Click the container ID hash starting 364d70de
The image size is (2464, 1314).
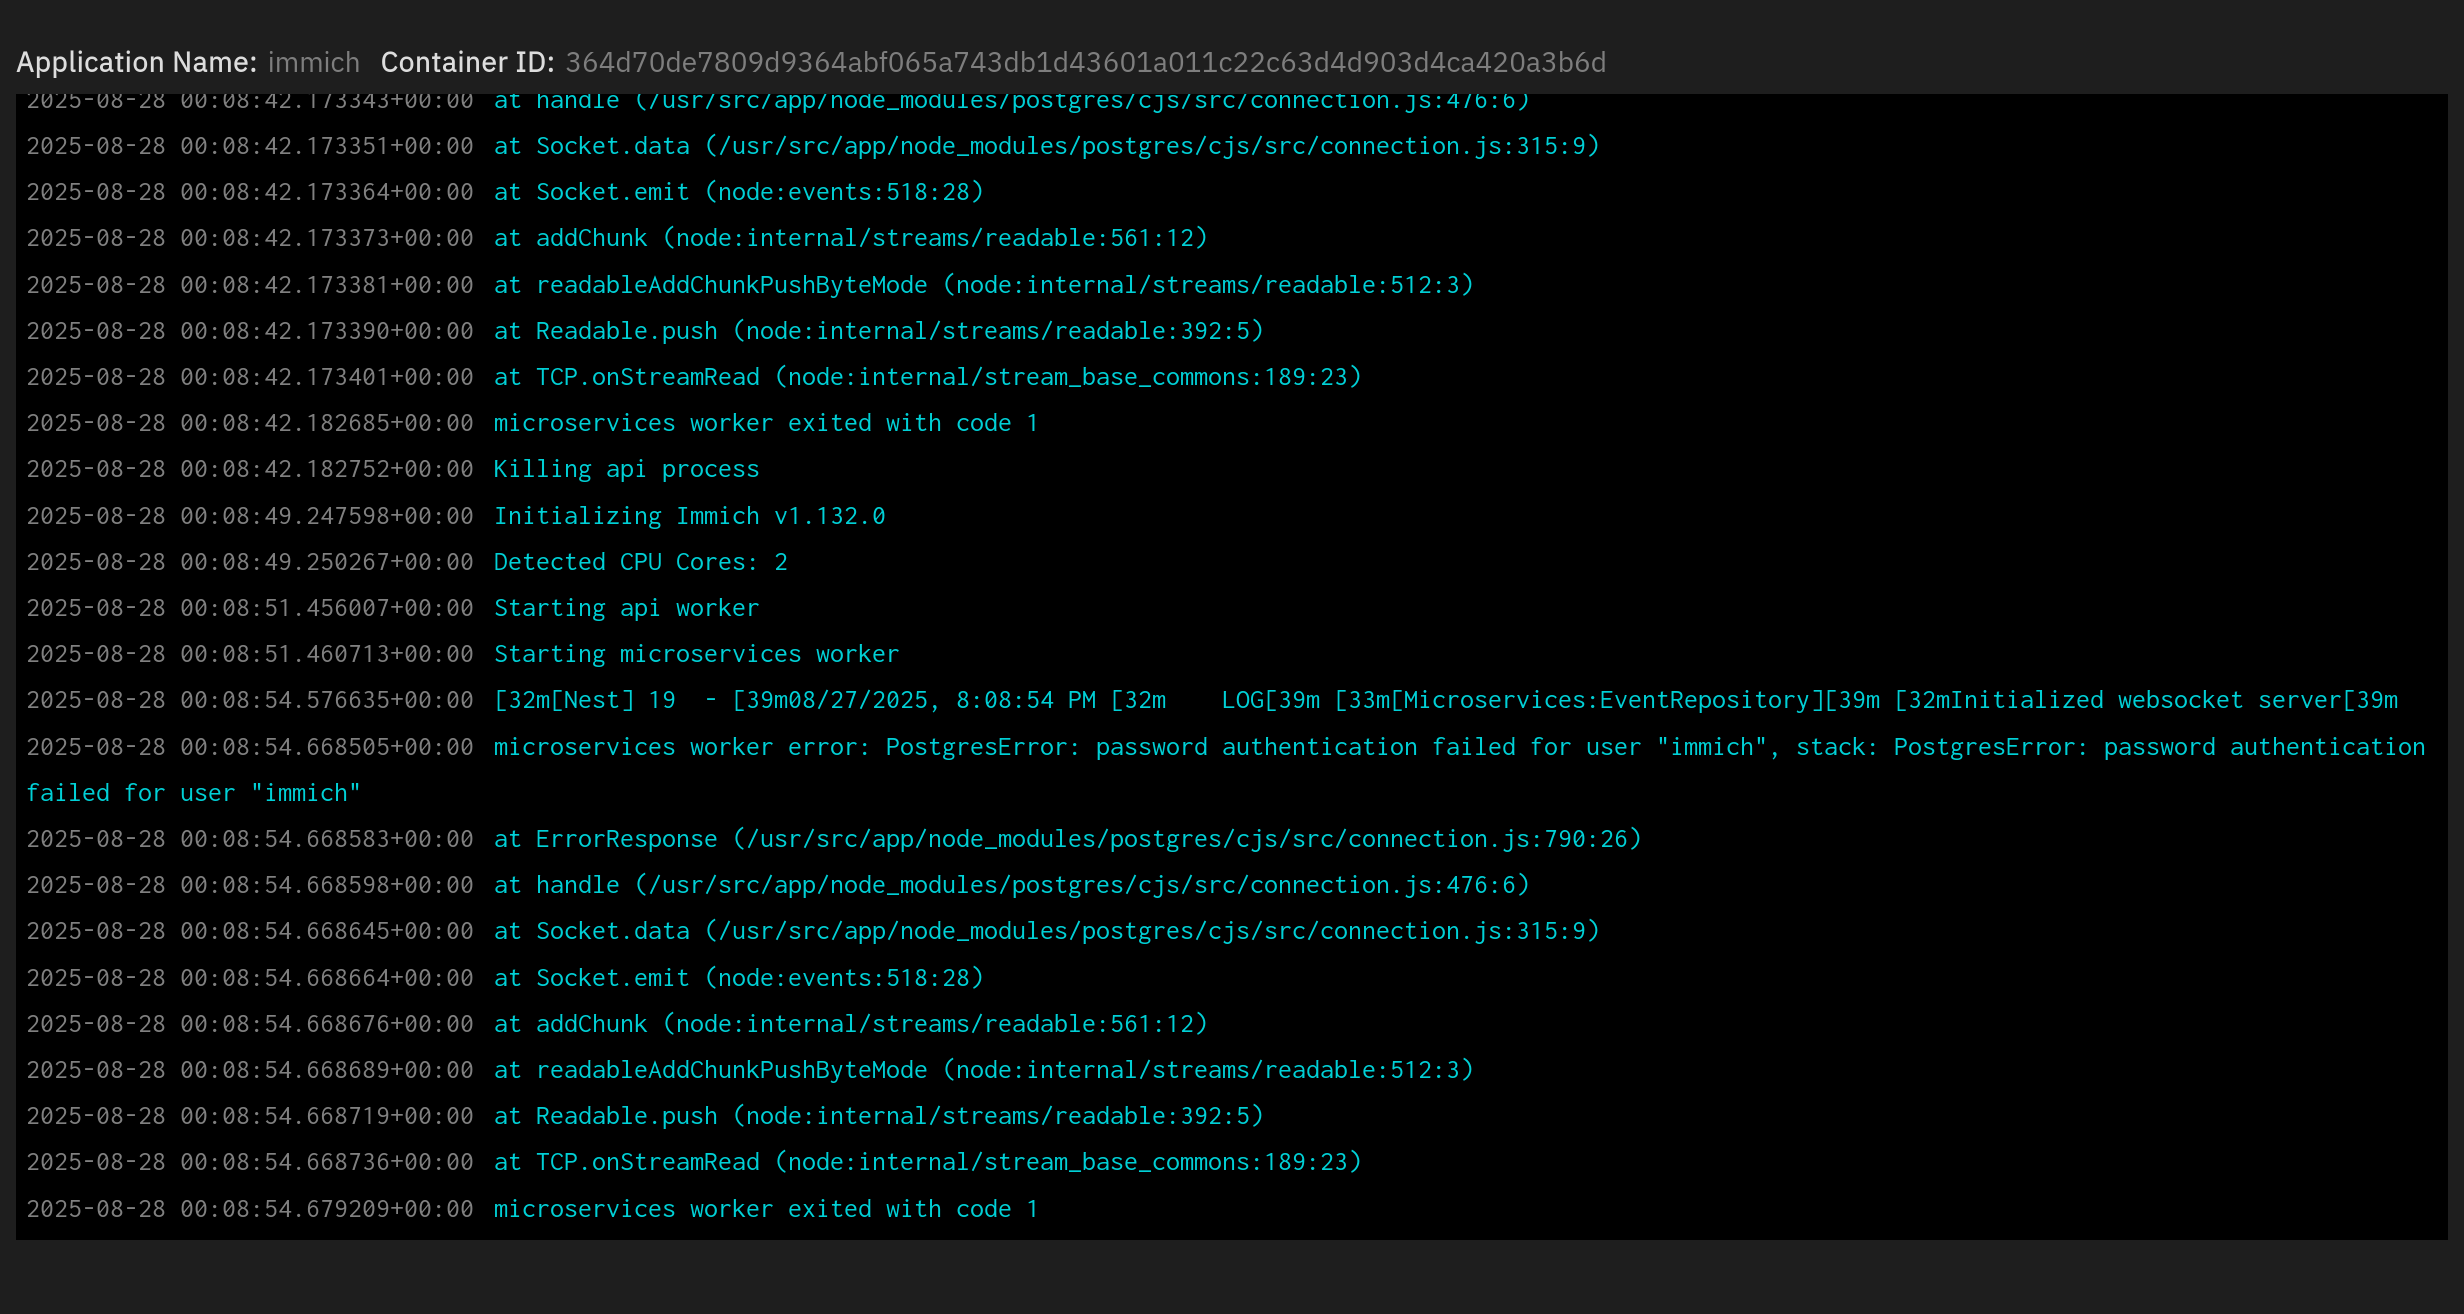[1085, 62]
